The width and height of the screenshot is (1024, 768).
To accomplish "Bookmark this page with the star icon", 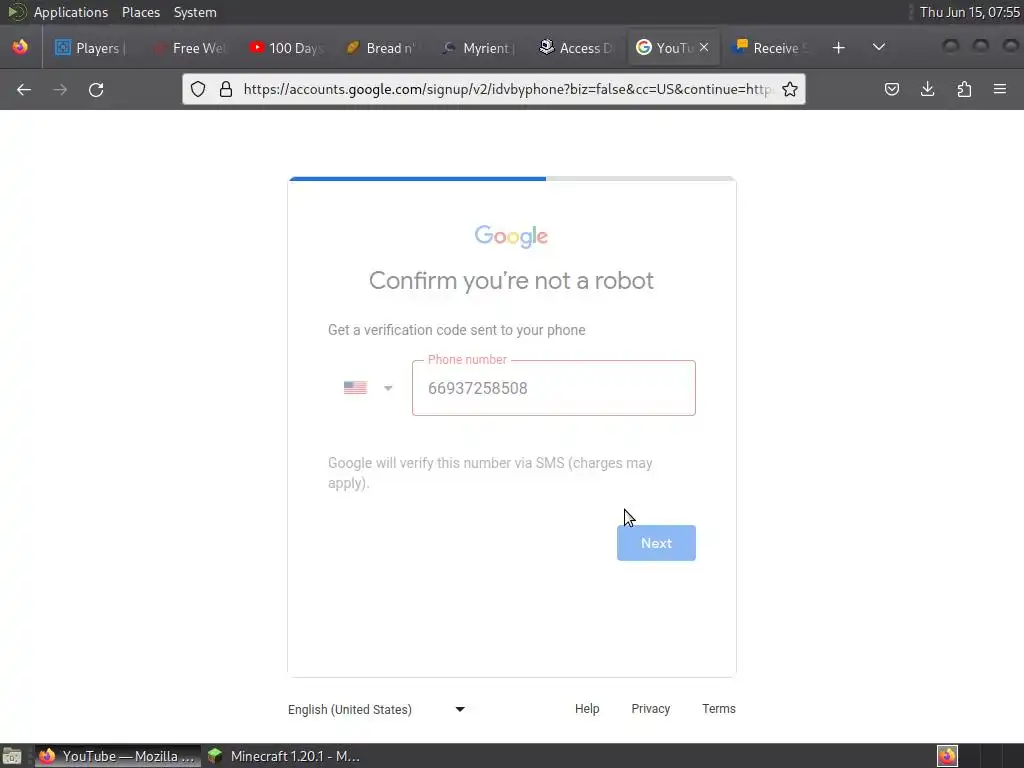I will pos(790,89).
